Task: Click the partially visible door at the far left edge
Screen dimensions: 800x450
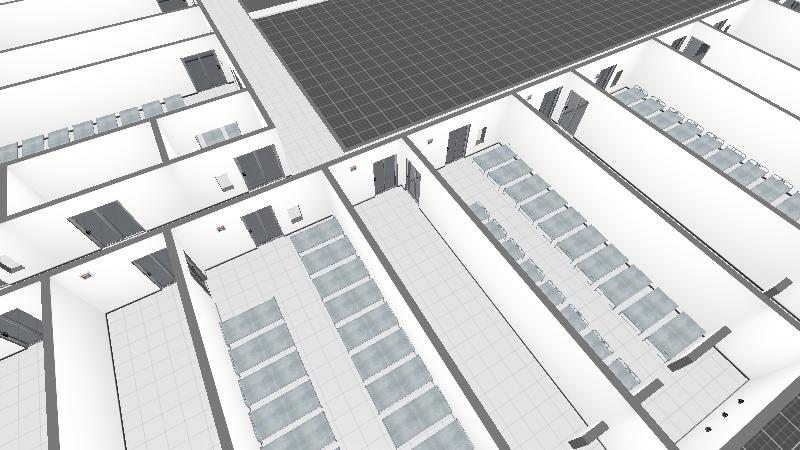Action: tap(20, 327)
